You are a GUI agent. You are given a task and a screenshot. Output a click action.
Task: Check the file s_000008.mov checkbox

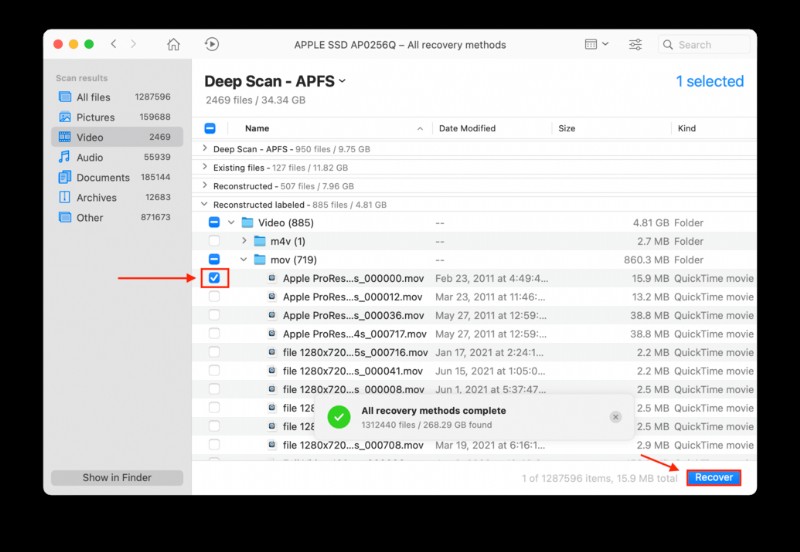pyautogui.click(x=214, y=389)
